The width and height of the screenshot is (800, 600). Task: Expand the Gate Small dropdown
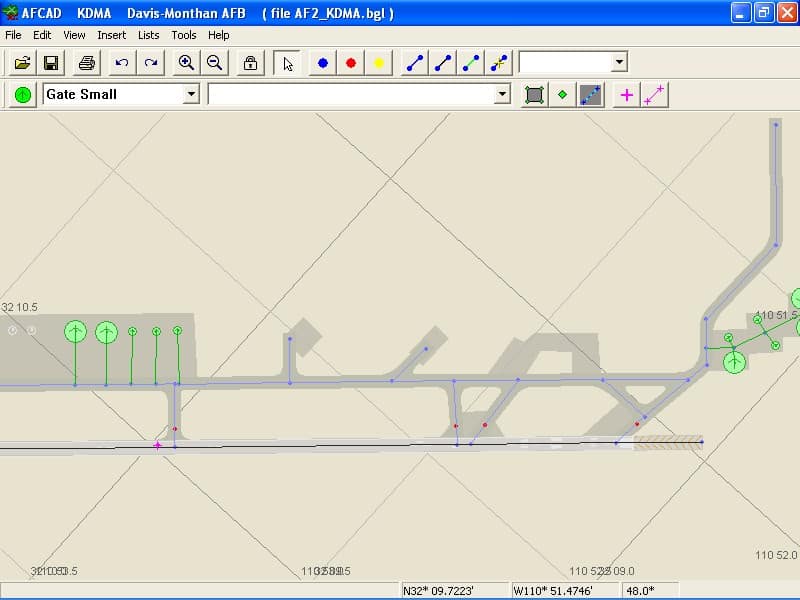tap(191, 94)
